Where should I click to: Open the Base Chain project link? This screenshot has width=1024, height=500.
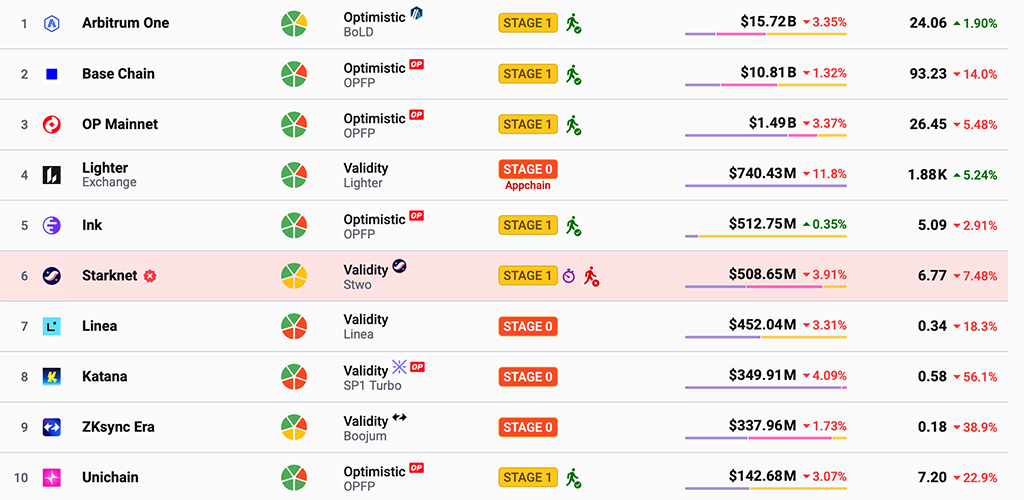click(x=118, y=74)
